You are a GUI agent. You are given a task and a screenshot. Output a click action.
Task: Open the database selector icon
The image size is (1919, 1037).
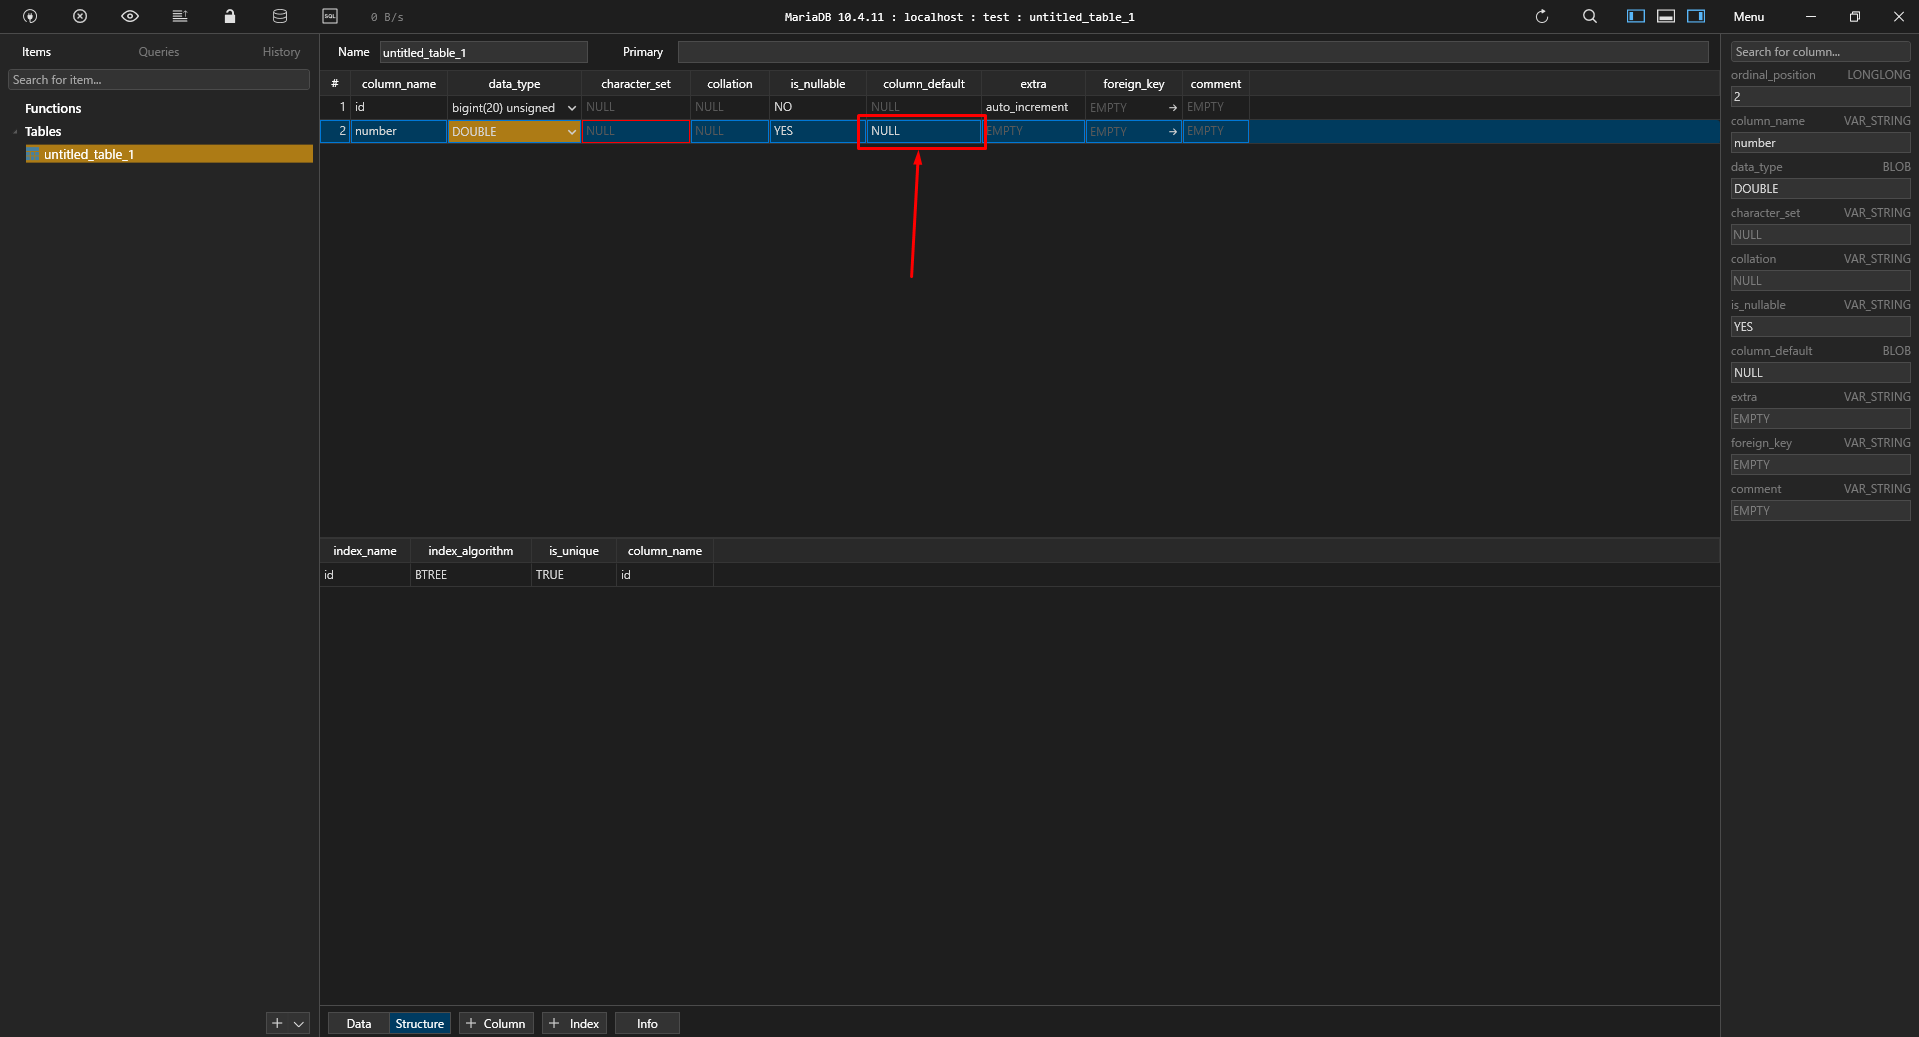(x=279, y=16)
